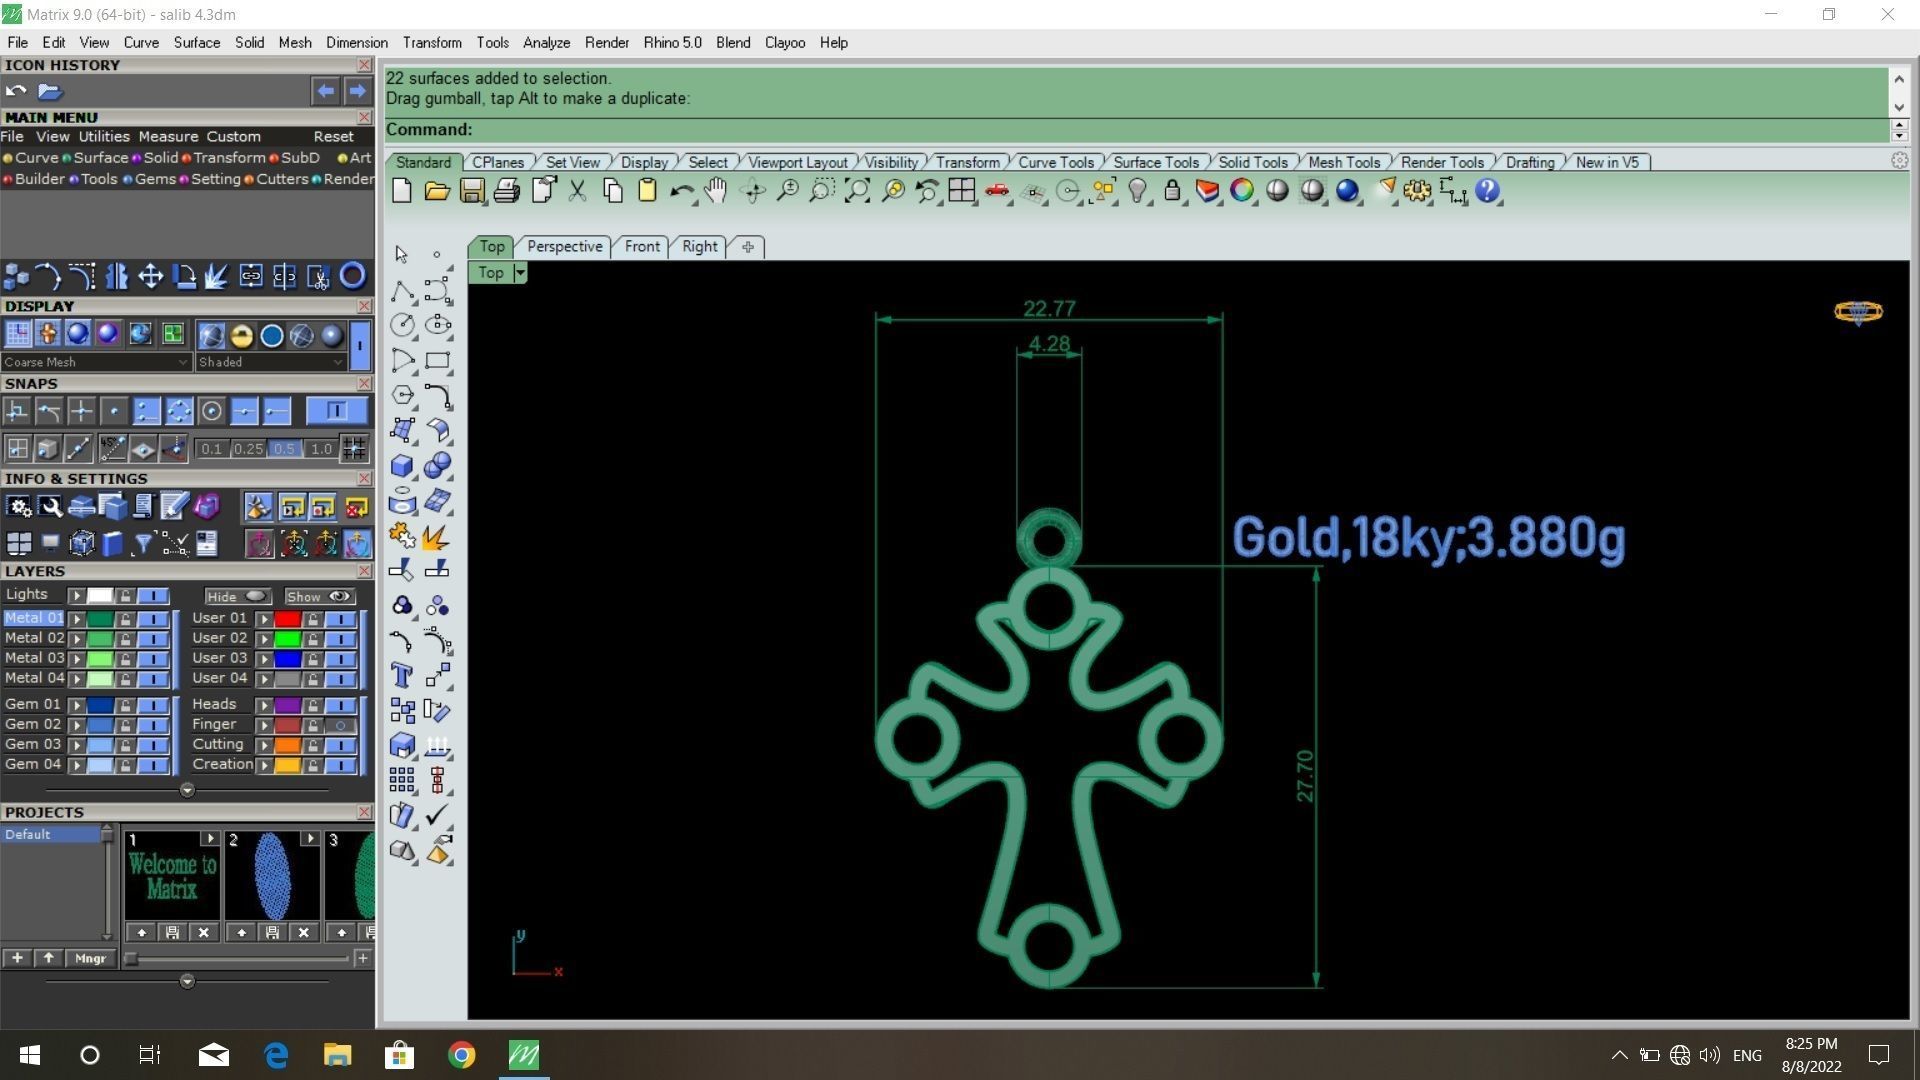Open the Analyze menu
Viewport: 1920px width, 1080px height.
546,43
